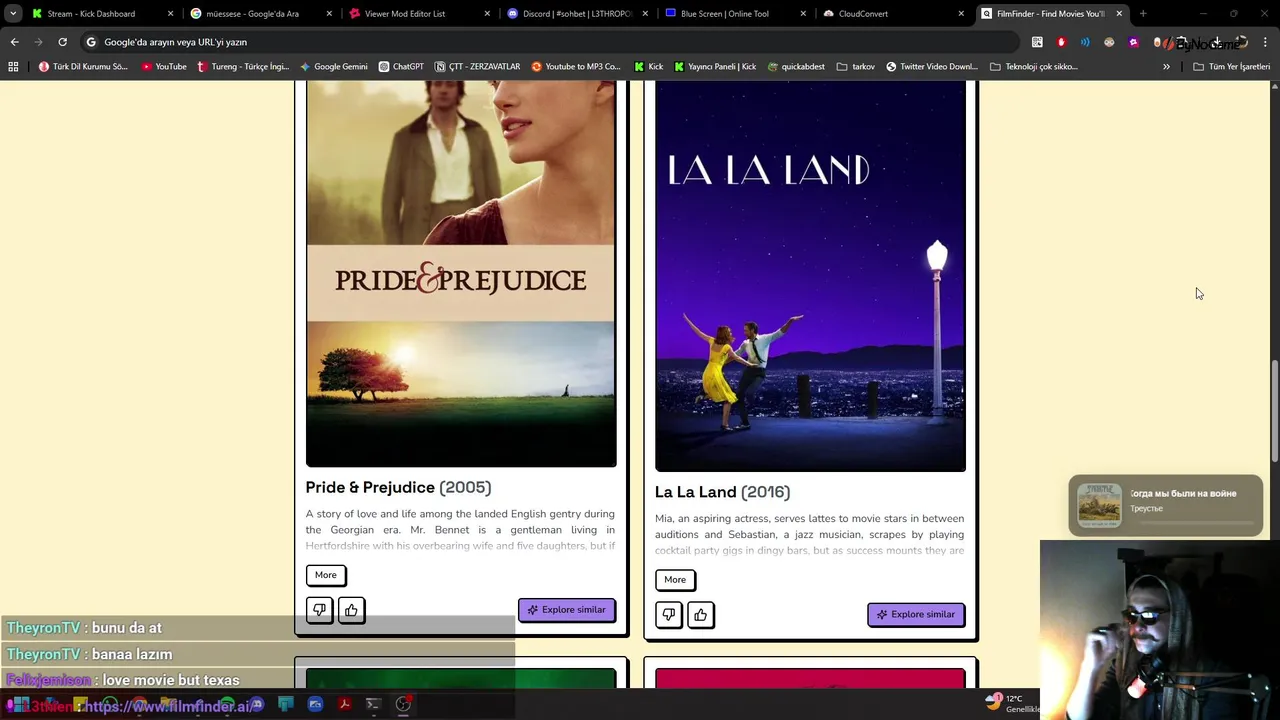Open the tarkov bookmark folder

tap(856, 67)
